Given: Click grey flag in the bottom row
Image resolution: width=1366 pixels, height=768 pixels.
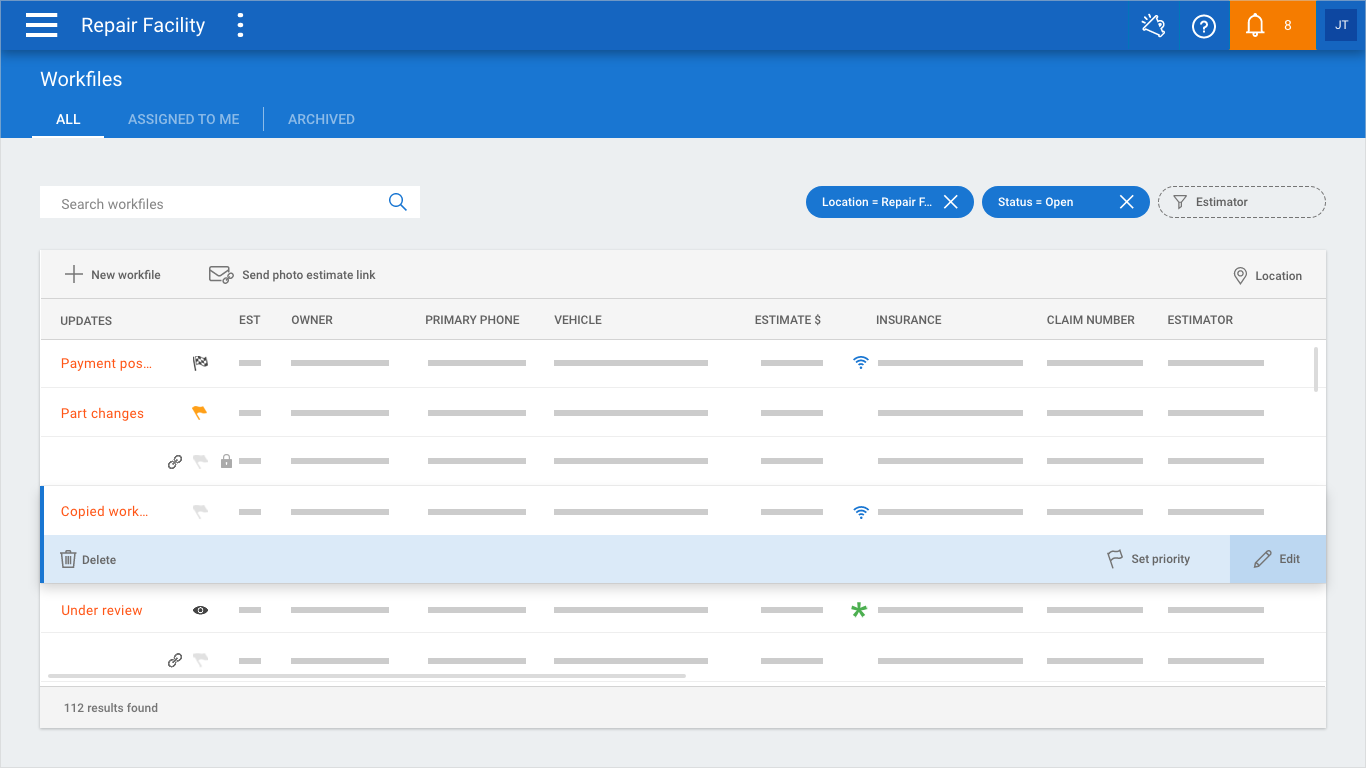Looking at the screenshot, I should 200,660.
